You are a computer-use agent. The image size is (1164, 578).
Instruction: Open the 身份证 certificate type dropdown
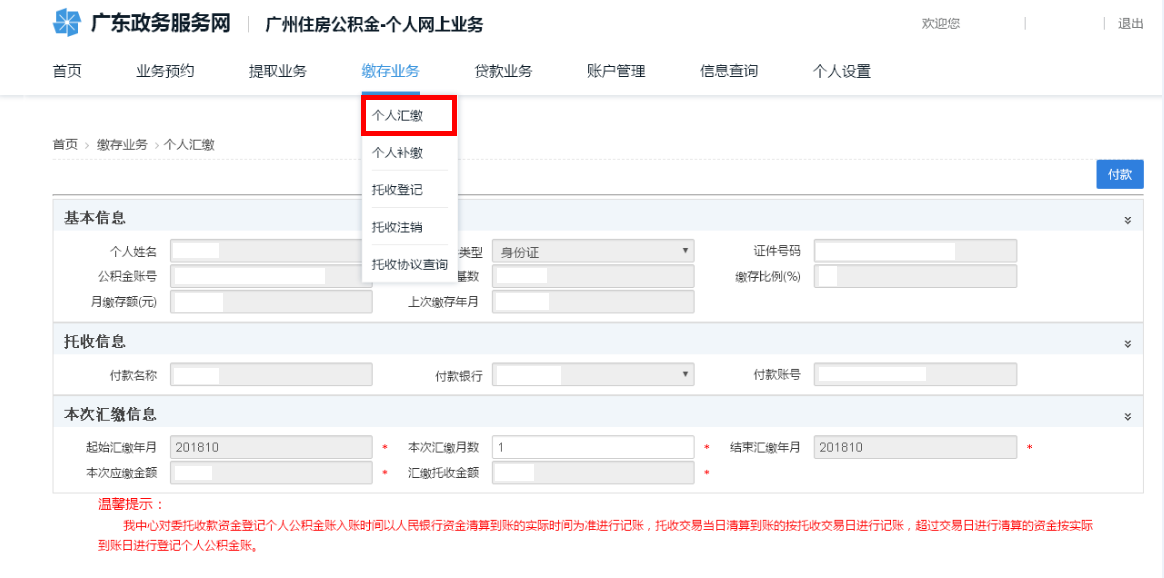[x=592, y=252]
